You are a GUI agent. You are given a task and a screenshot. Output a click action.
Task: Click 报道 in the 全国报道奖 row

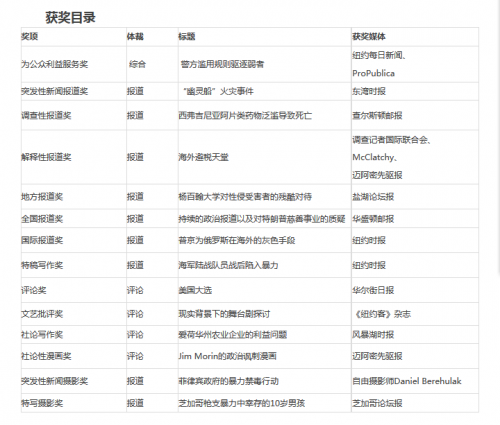(135, 219)
